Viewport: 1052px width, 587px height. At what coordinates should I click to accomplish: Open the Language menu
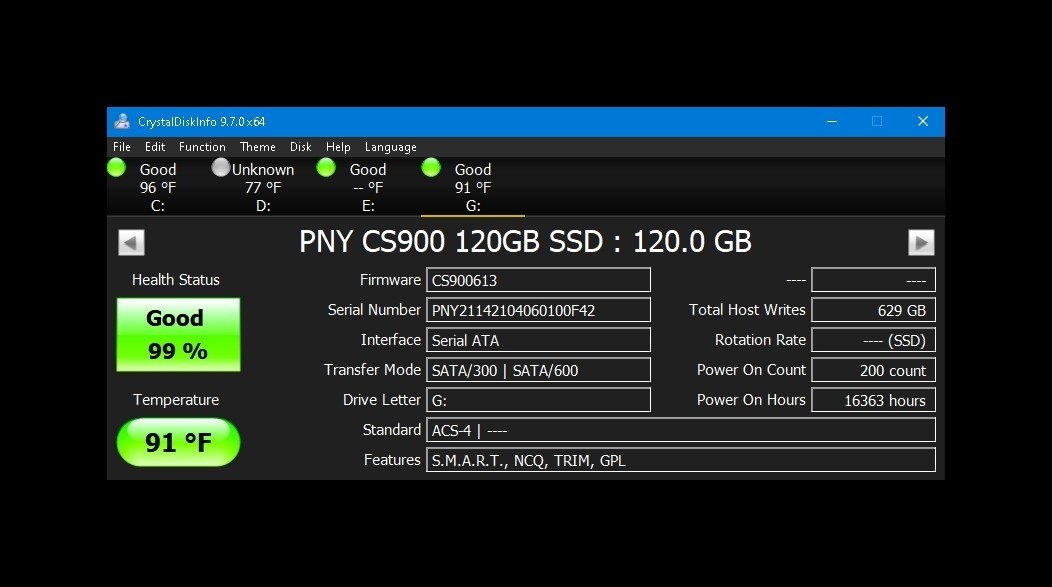click(x=390, y=147)
